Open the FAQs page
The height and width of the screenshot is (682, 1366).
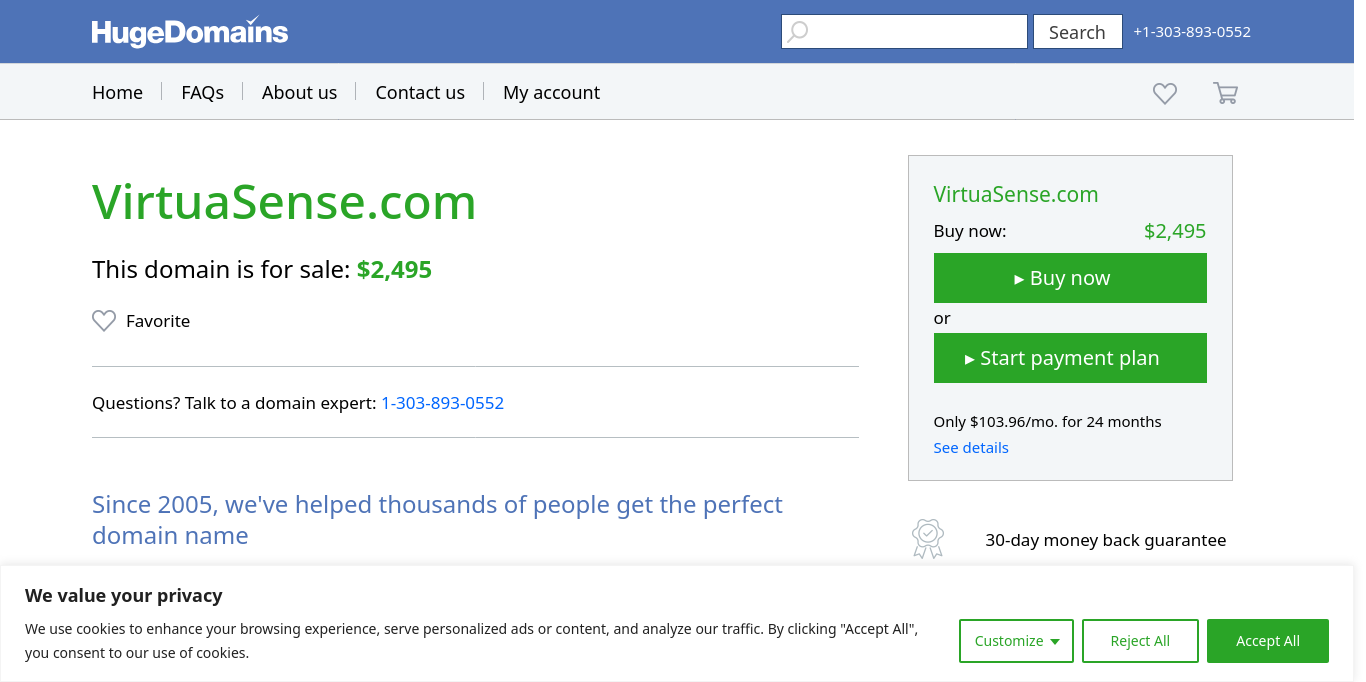[202, 92]
